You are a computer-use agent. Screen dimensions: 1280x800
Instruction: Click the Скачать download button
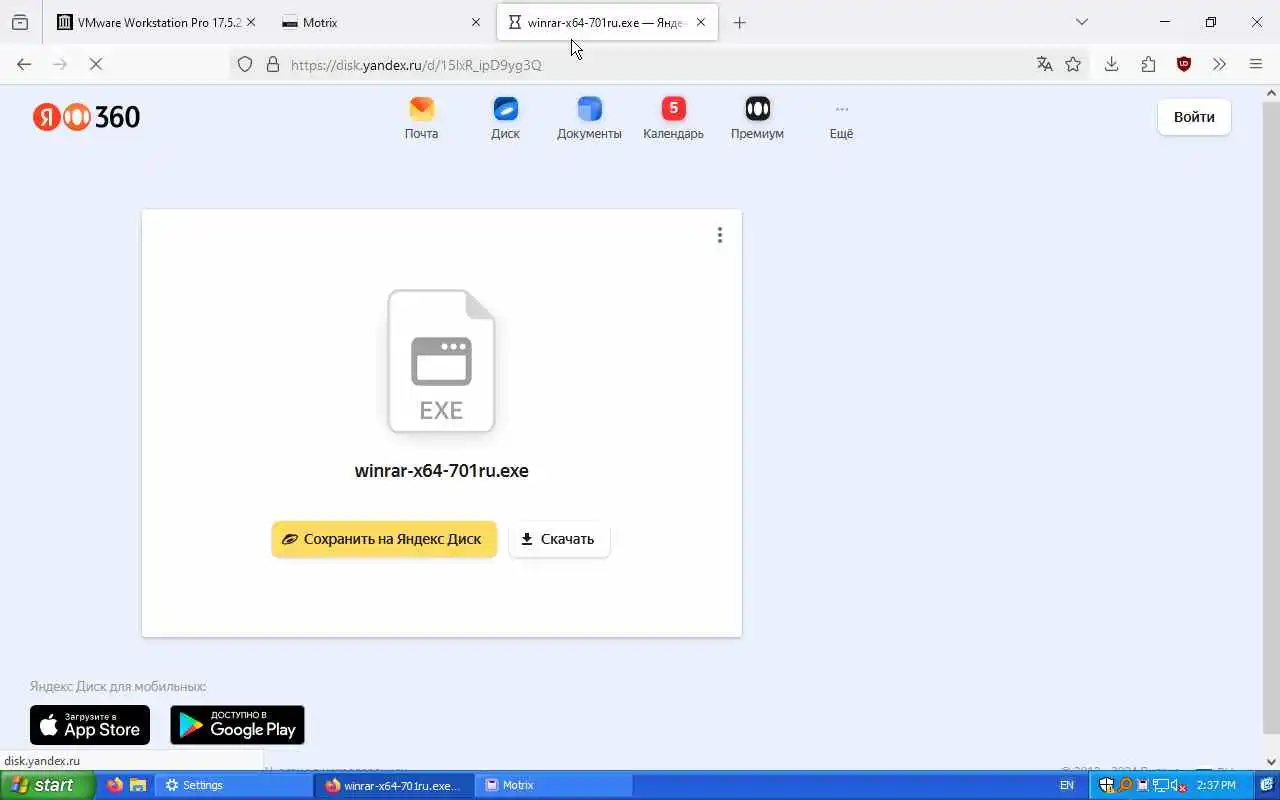(559, 539)
